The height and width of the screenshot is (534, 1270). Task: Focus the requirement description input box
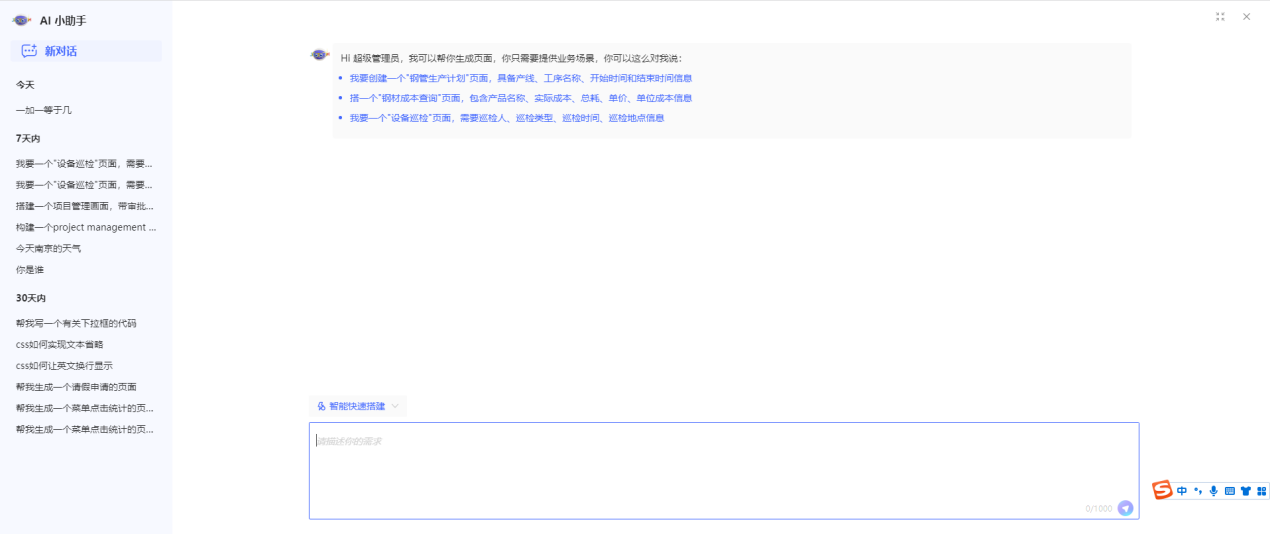[724, 470]
